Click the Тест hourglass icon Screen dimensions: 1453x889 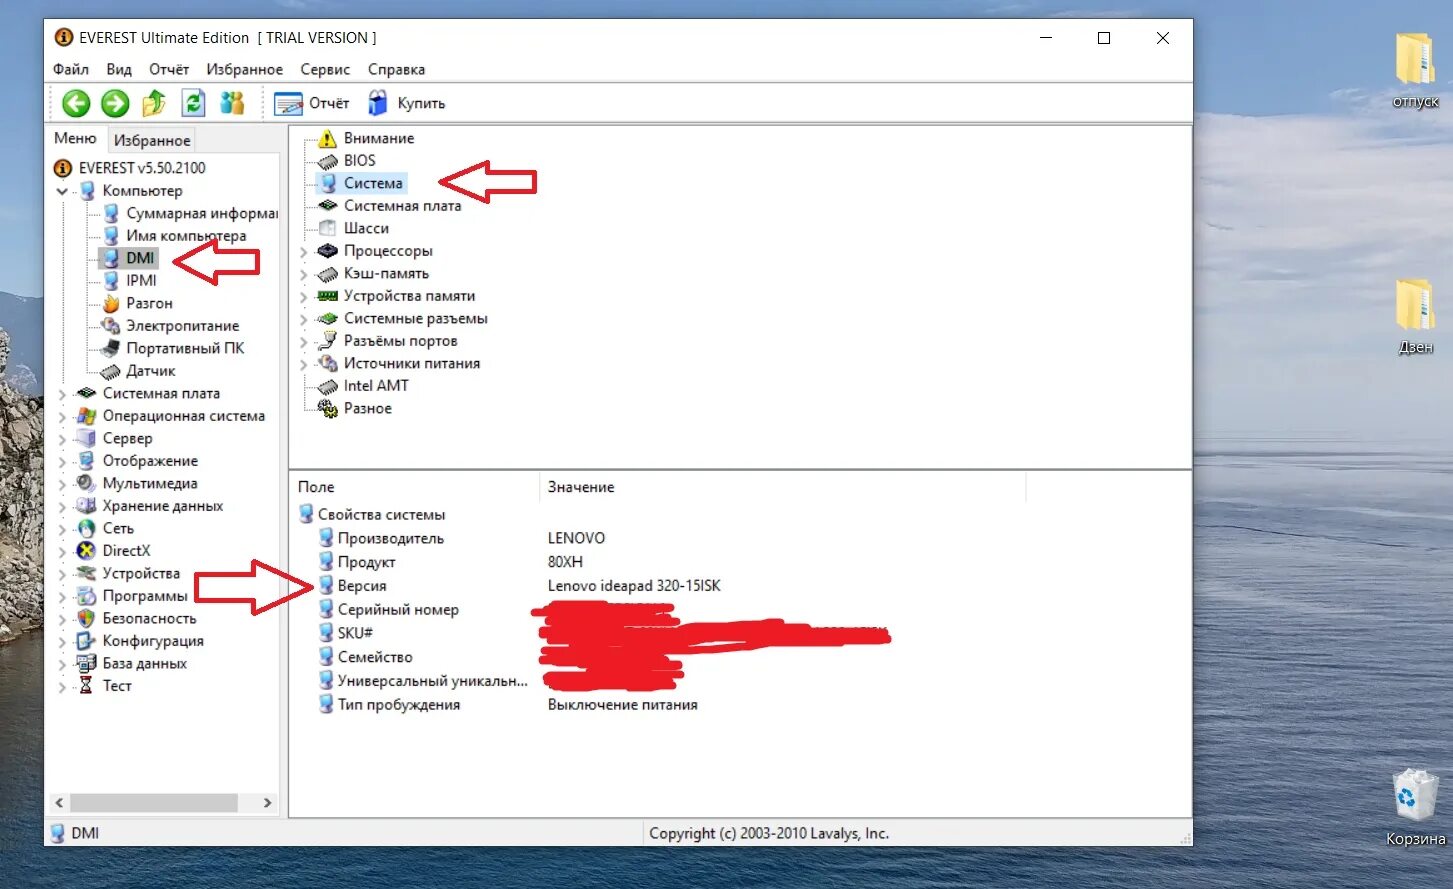87,686
